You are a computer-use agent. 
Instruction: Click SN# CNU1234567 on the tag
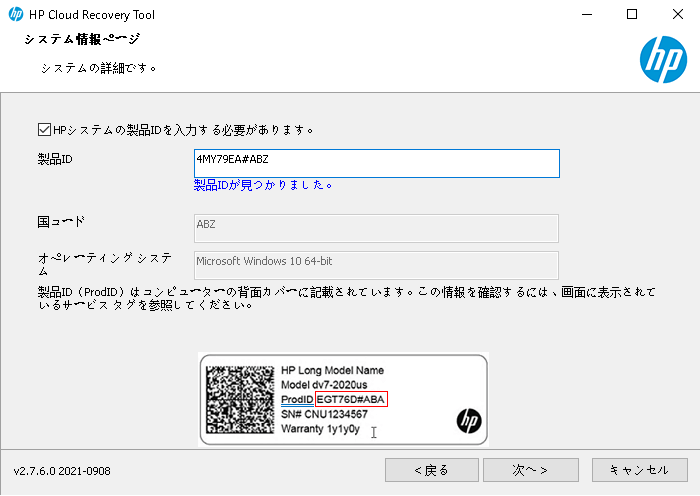[325, 414]
